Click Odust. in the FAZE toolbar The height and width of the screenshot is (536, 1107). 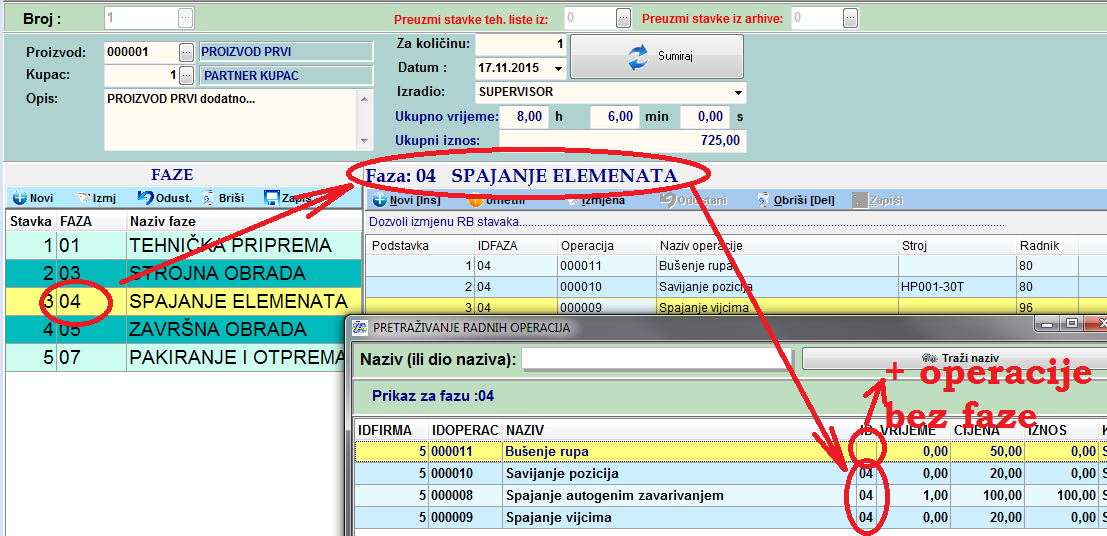[x=164, y=198]
